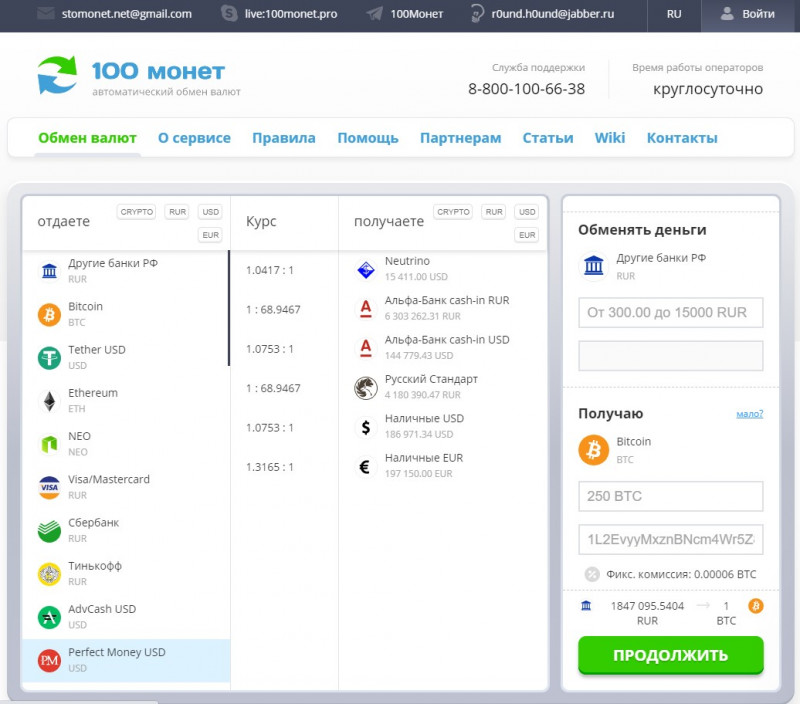Select the Visa/Mastercard icon
800x704 pixels.
pyautogui.click(x=49, y=487)
